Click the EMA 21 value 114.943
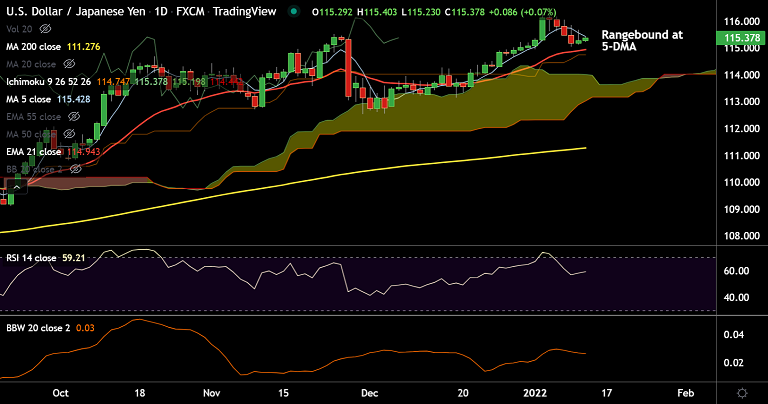 click(83, 151)
